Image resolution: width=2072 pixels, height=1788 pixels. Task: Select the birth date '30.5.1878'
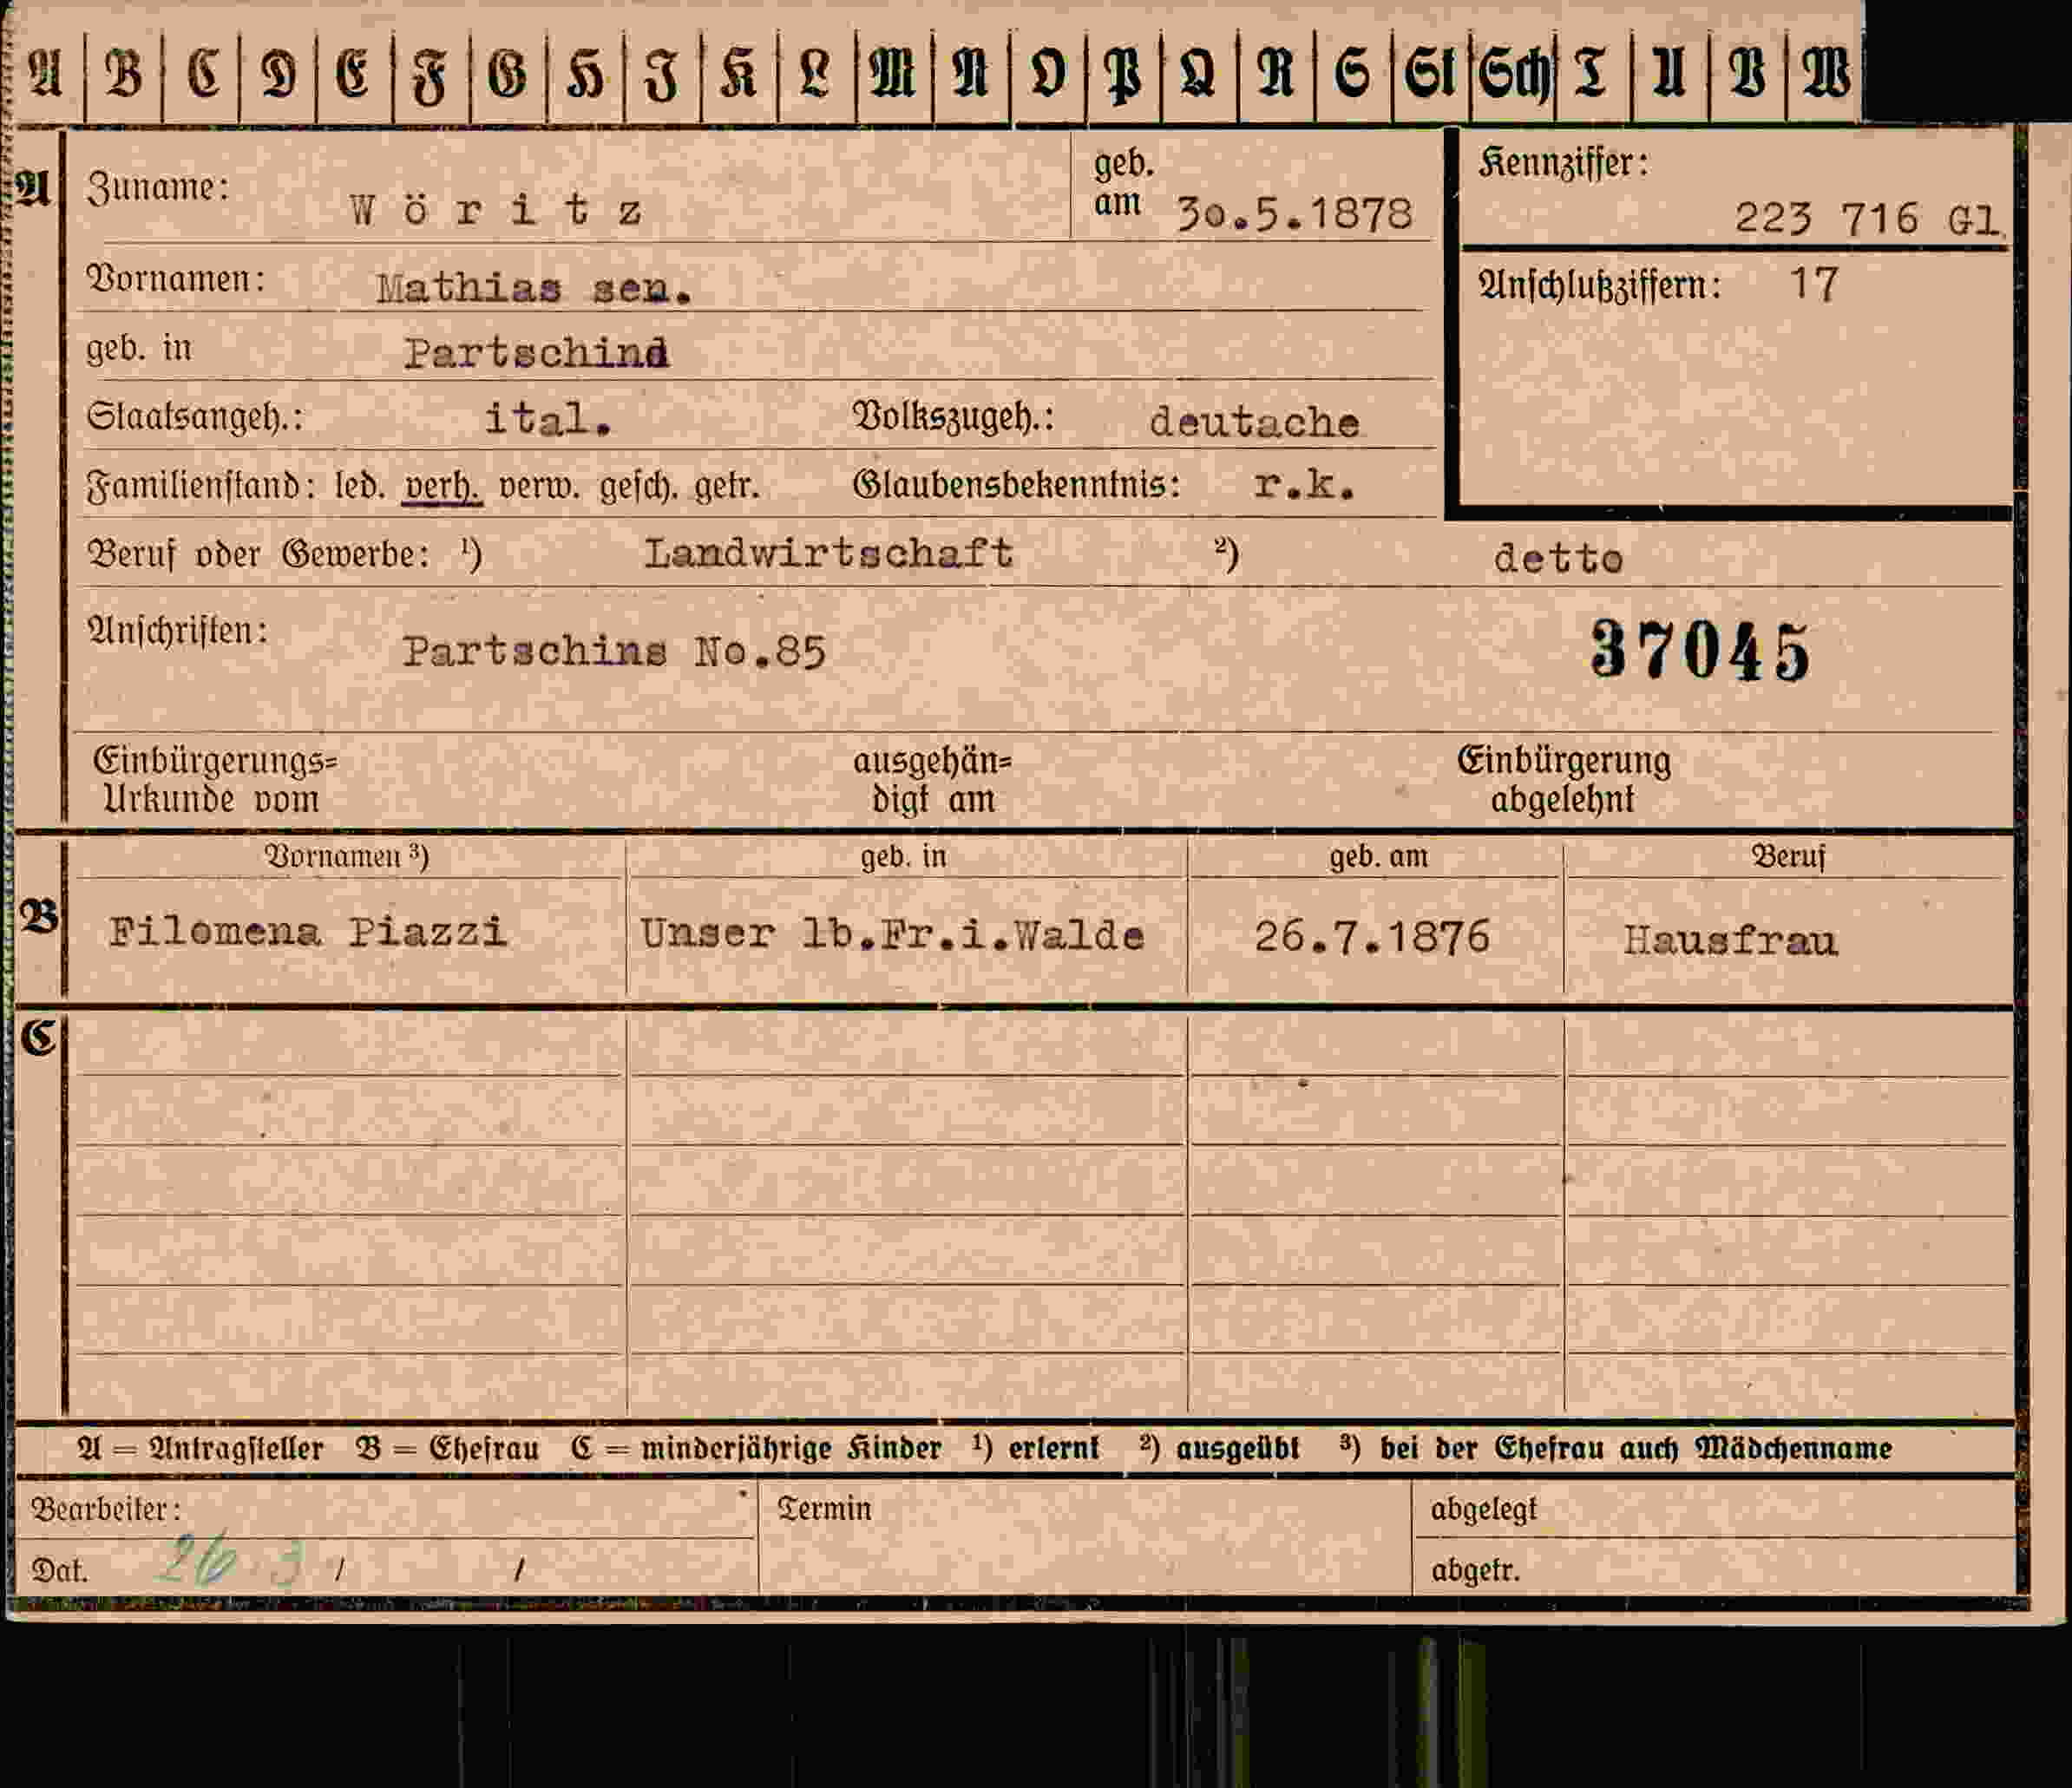[x=1294, y=214]
